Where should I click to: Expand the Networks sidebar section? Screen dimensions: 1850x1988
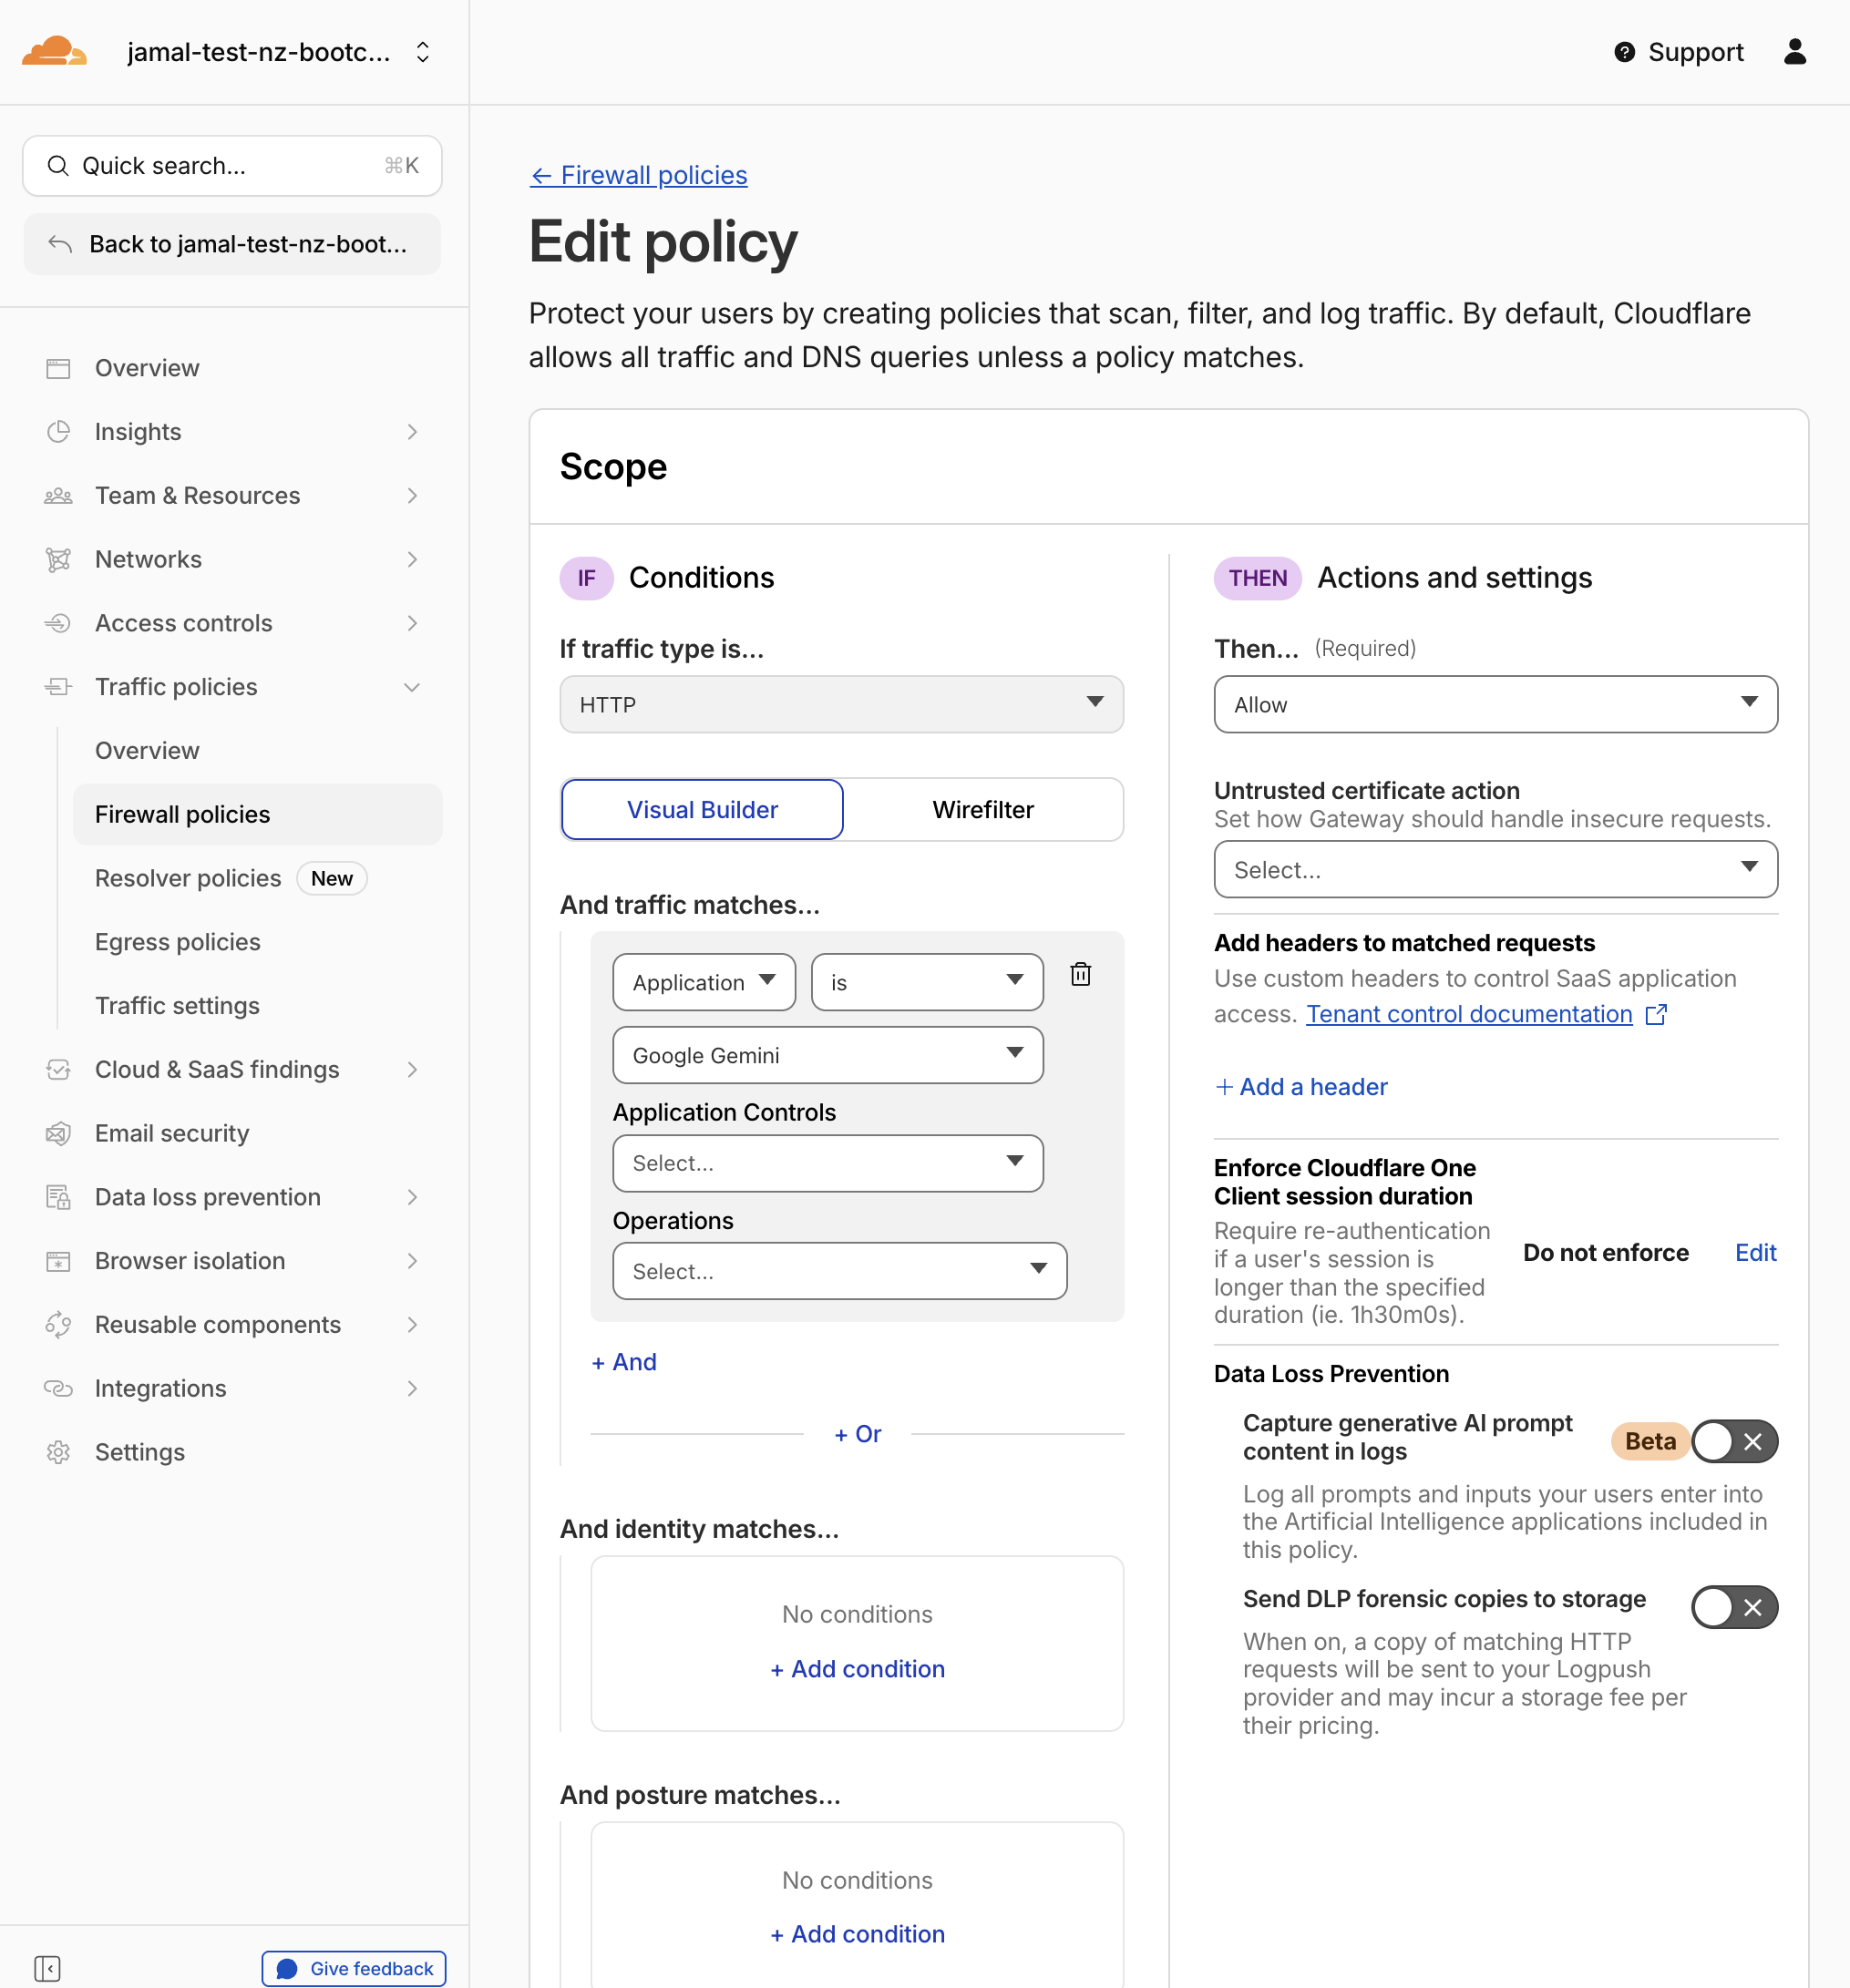(232, 559)
